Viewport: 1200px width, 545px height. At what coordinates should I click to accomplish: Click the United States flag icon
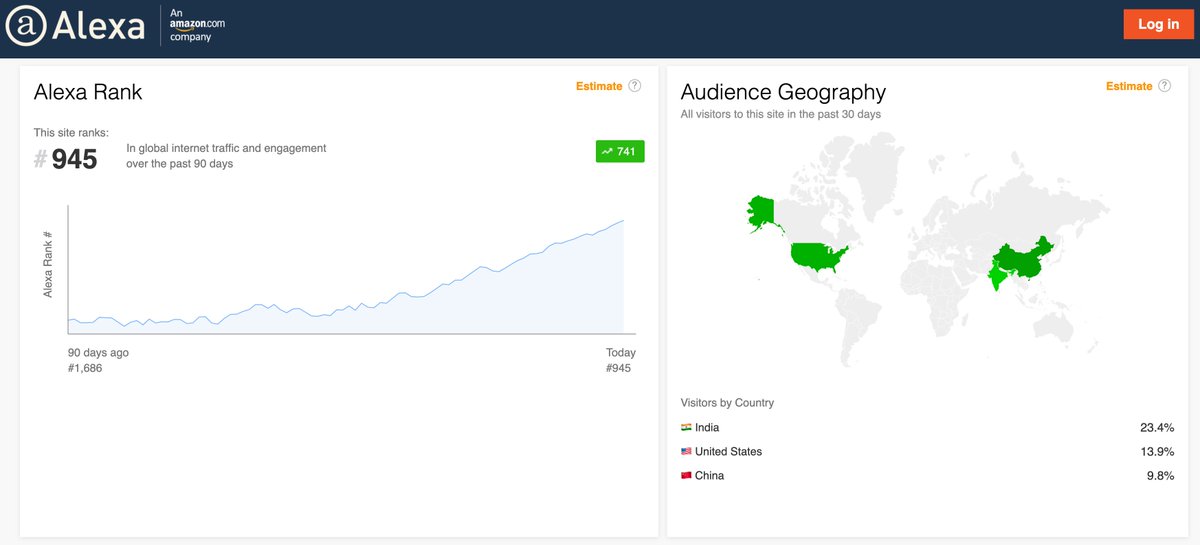(686, 452)
